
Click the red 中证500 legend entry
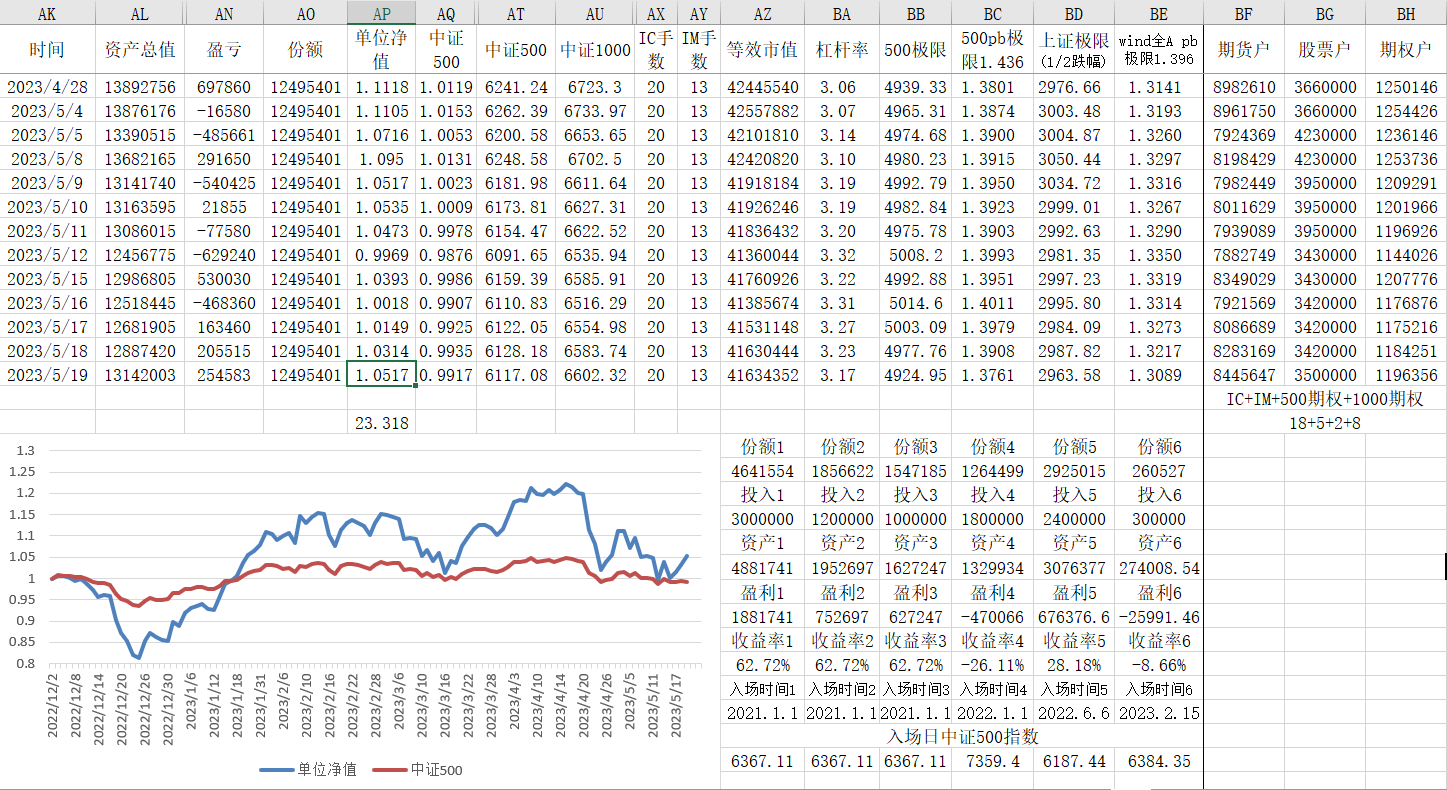[418, 770]
